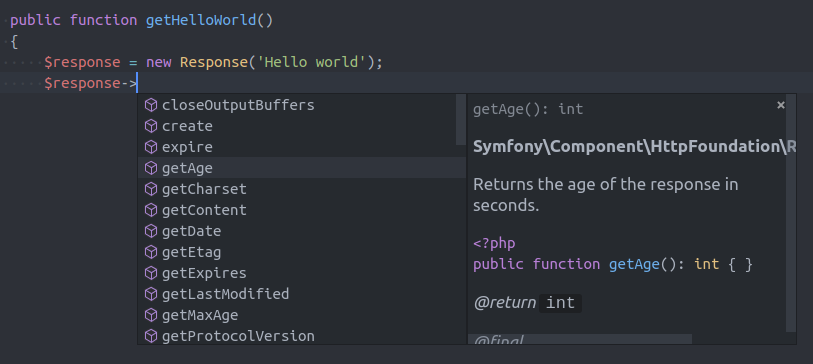Select the getAge completion suggestion
The image size is (813, 364).
[x=302, y=168]
